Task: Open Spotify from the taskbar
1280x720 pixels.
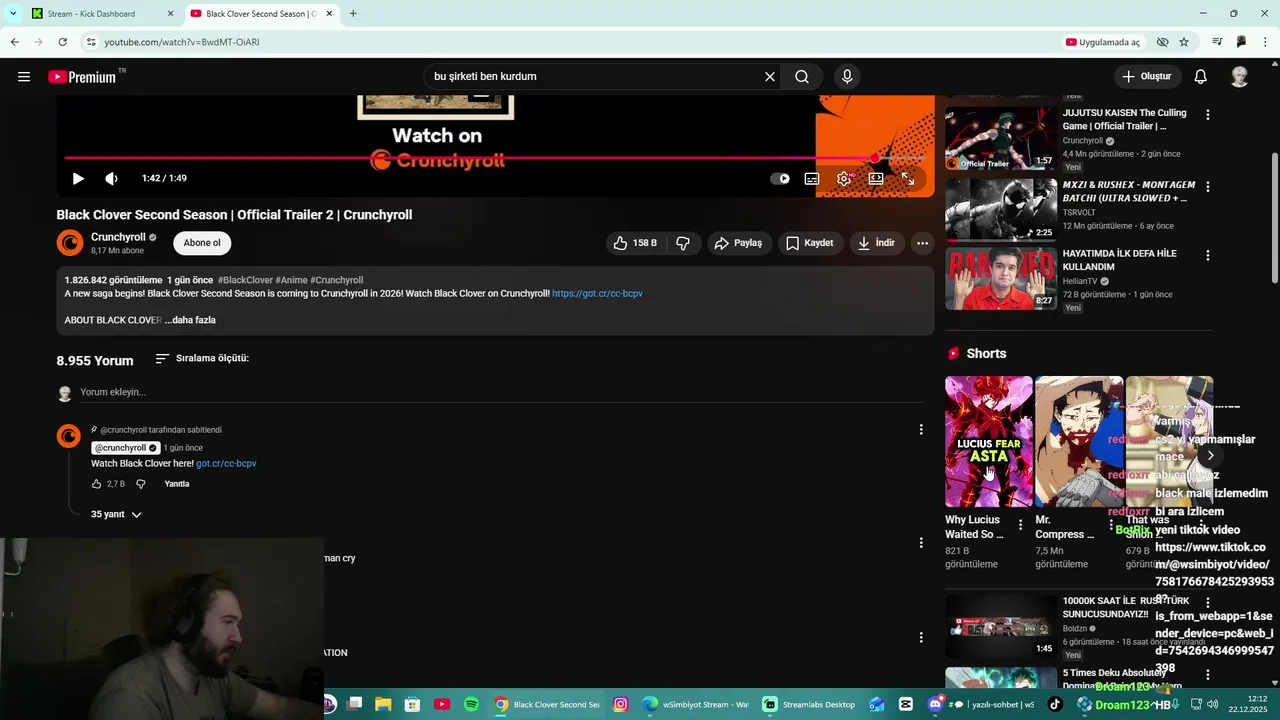Action: 471,704
